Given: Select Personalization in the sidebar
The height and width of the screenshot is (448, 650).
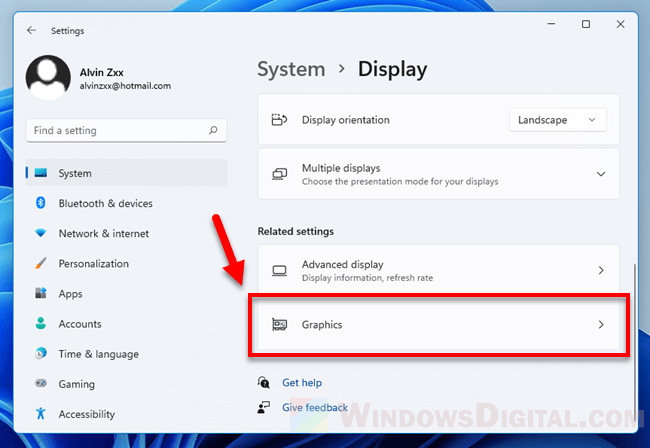Looking at the screenshot, I should [126, 264].
